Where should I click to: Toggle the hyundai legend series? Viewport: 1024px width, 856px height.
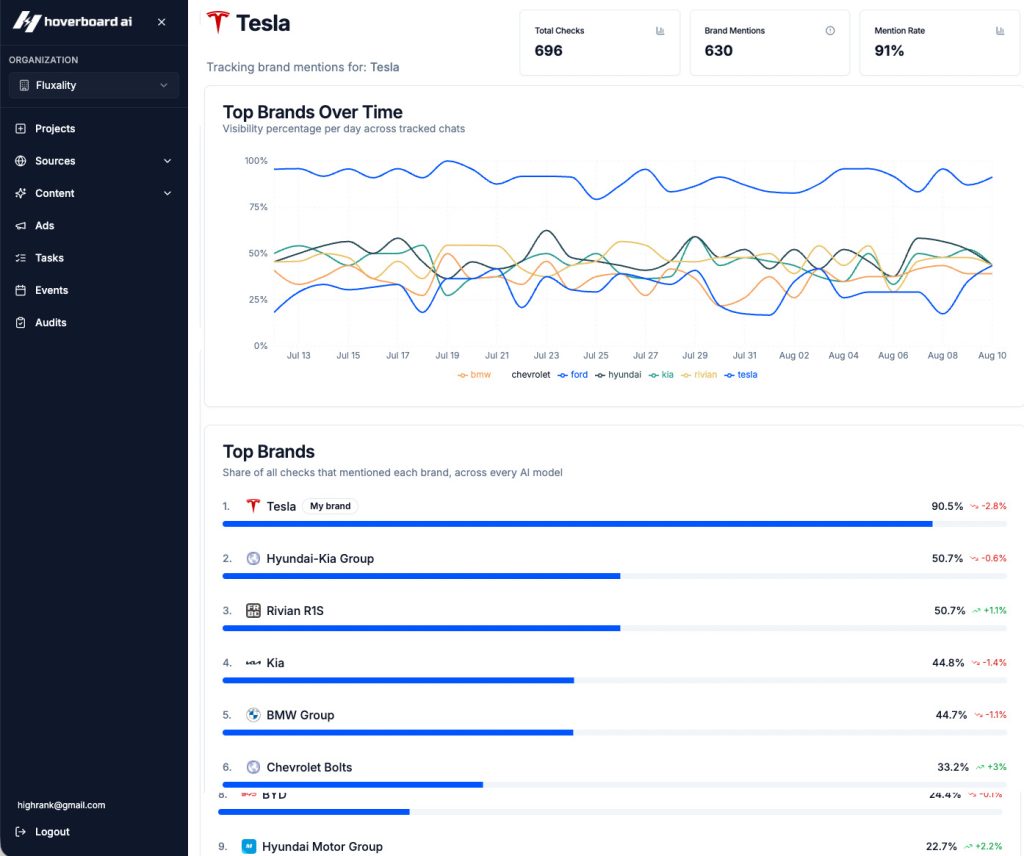pos(618,375)
